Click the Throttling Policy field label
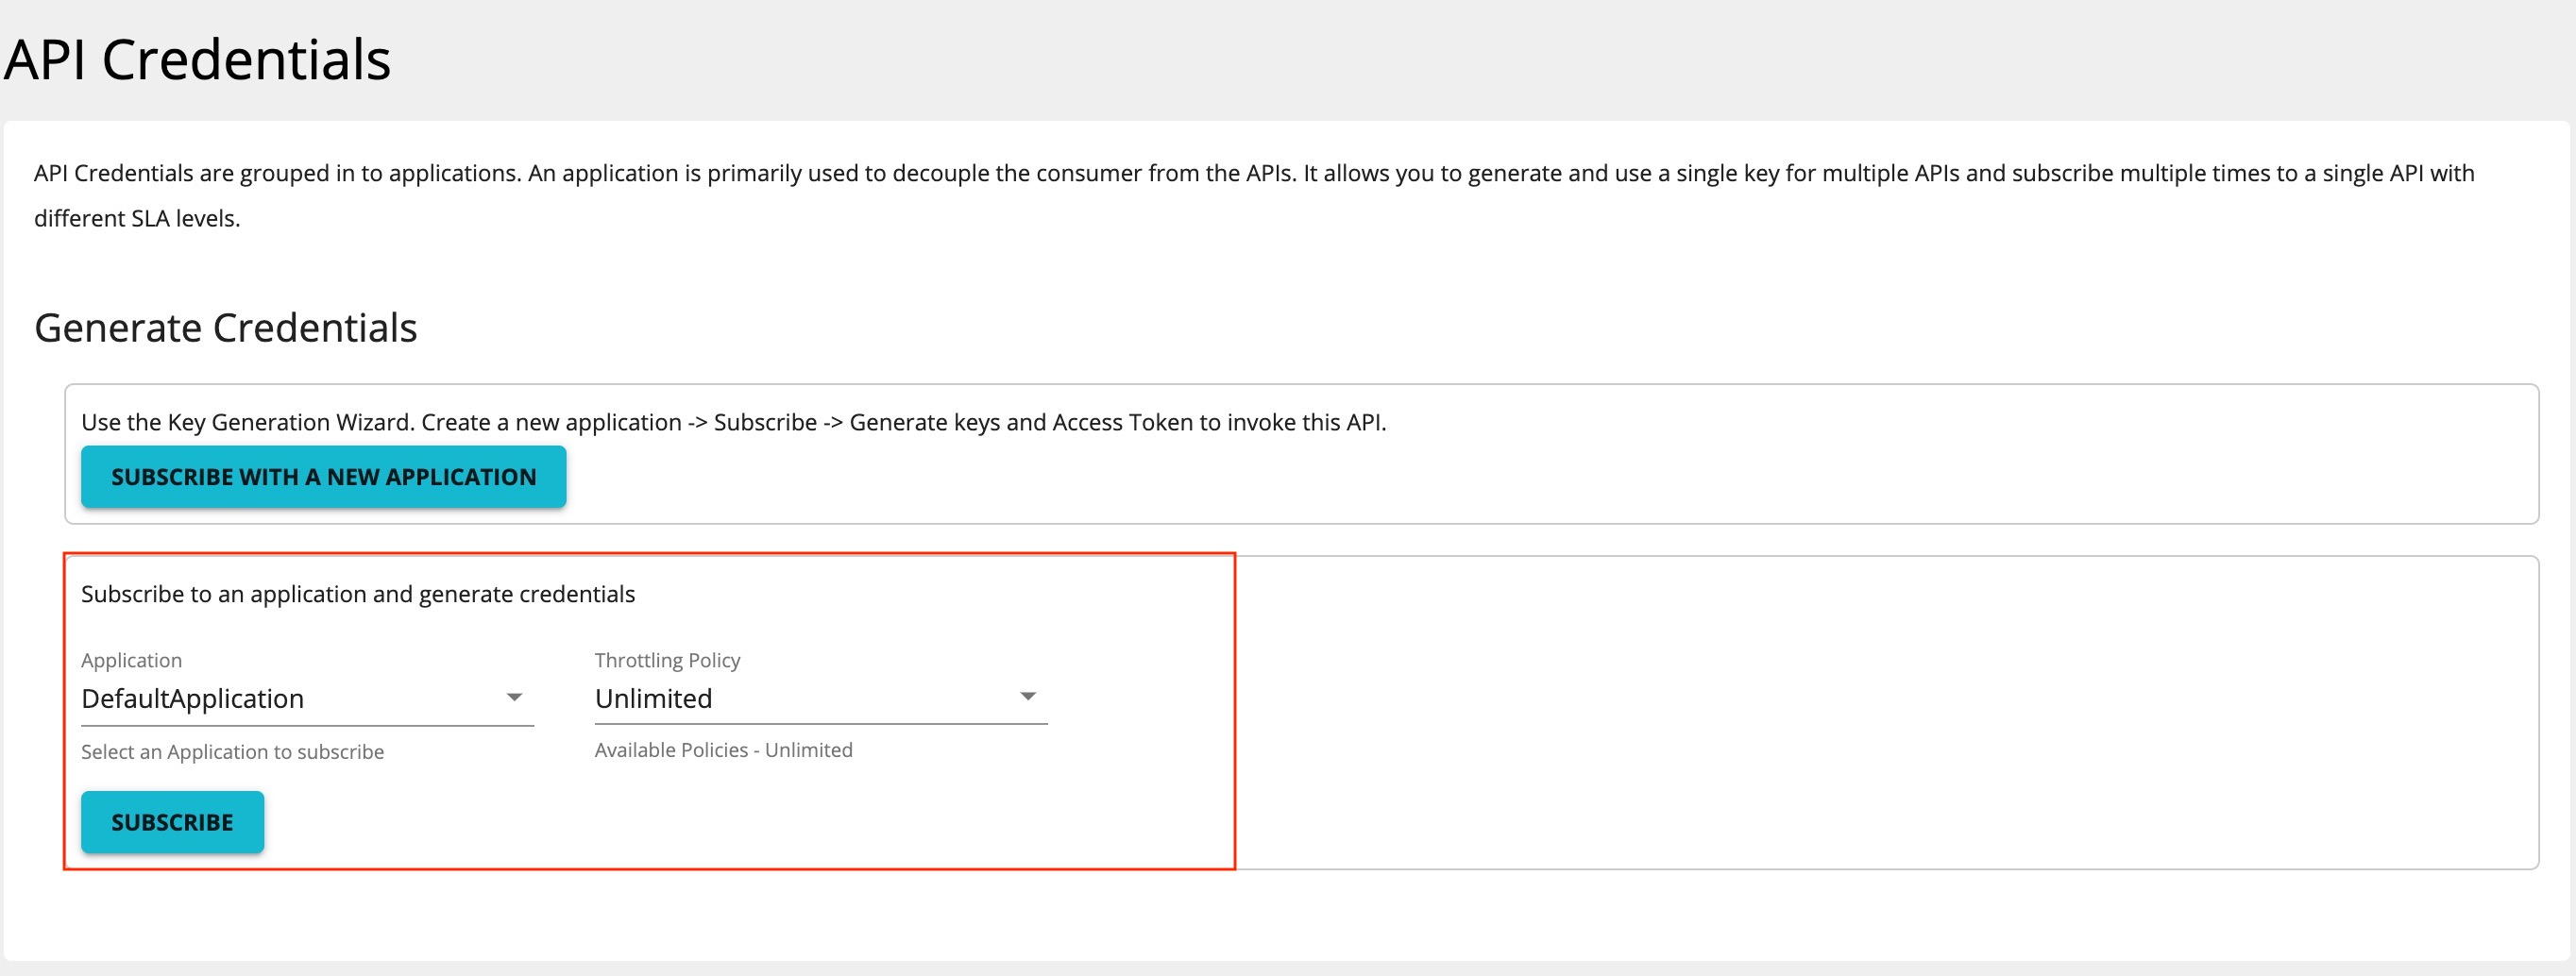 [x=667, y=660]
